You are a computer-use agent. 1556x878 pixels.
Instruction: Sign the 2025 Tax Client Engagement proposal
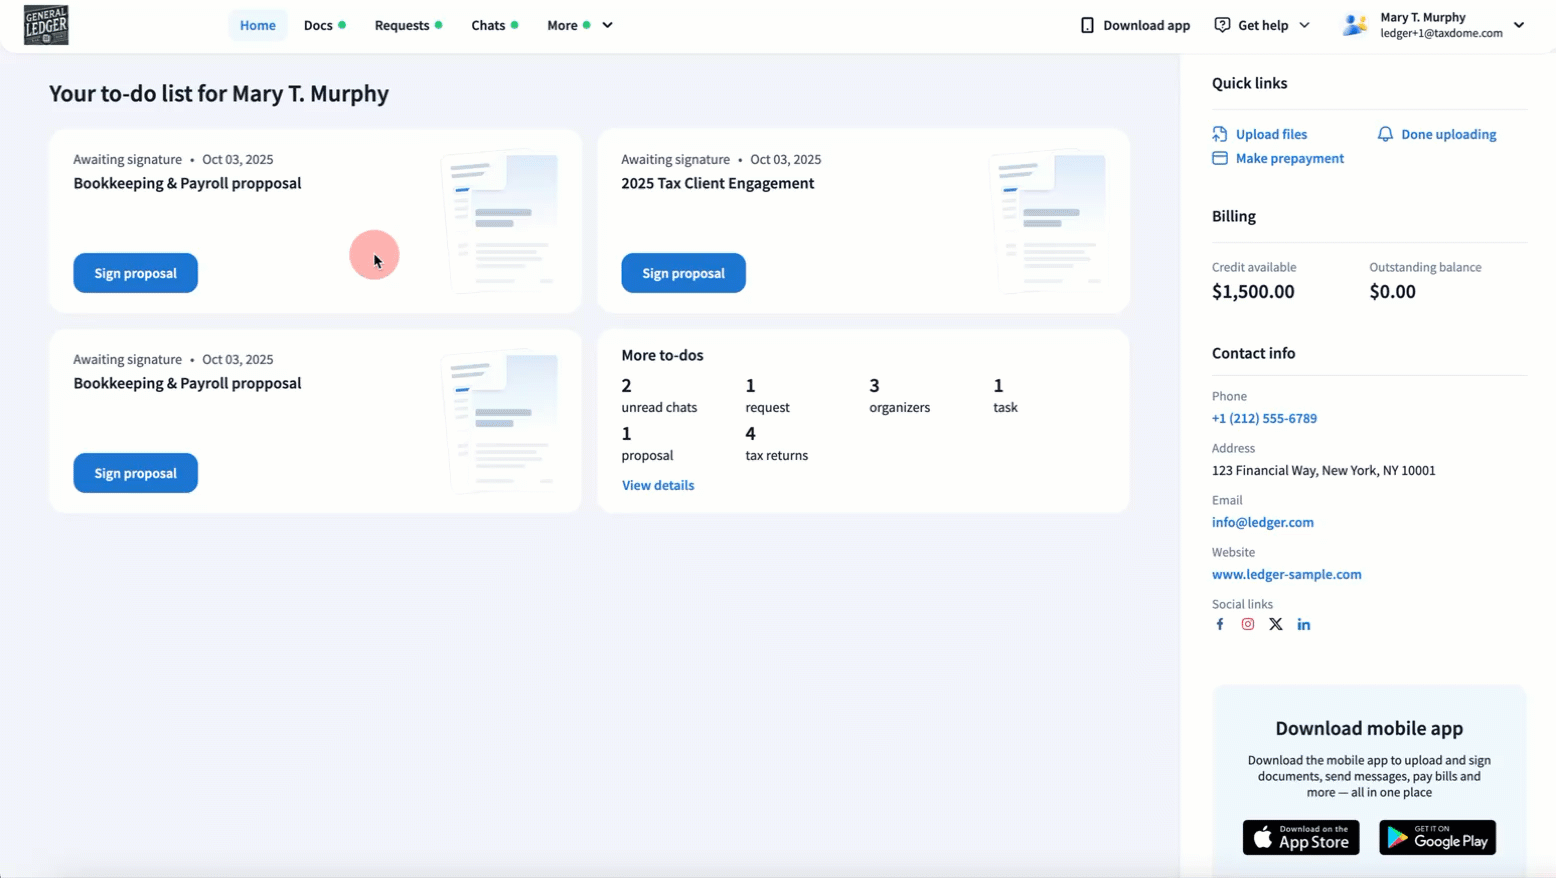(683, 273)
